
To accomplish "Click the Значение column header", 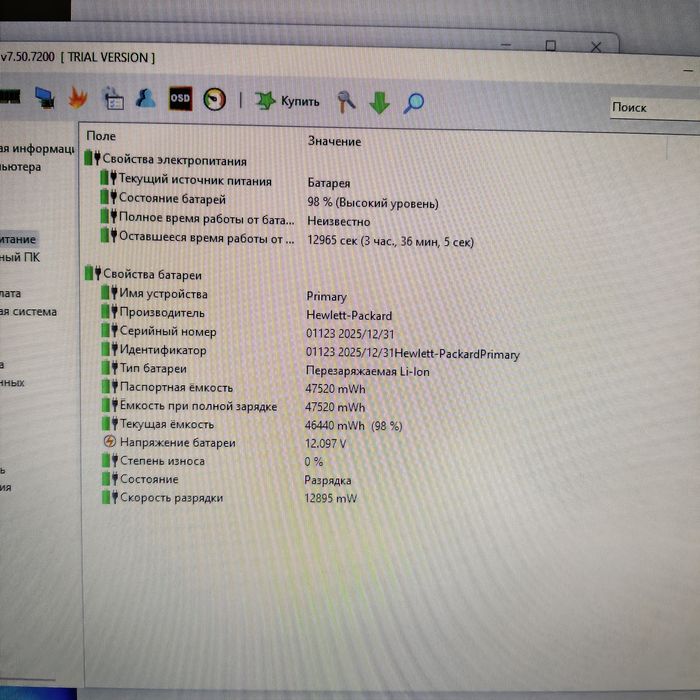I will tap(334, 142).
